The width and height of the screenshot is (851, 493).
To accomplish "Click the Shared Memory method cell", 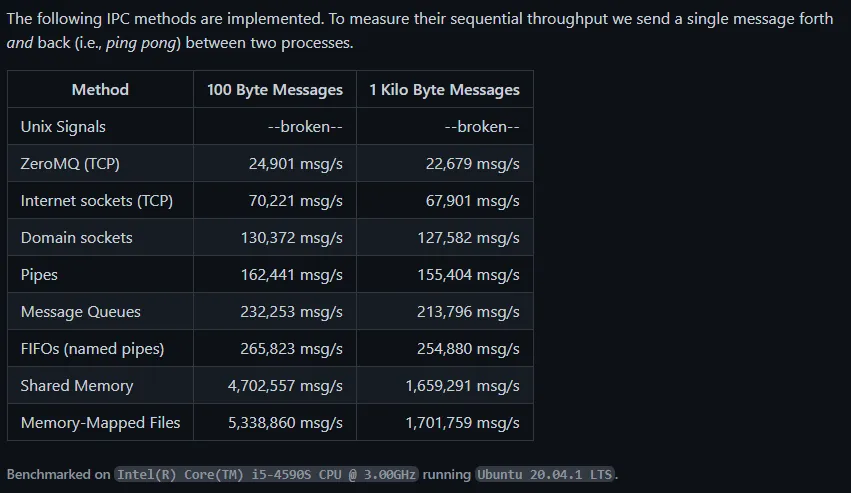I will [77, 386].
